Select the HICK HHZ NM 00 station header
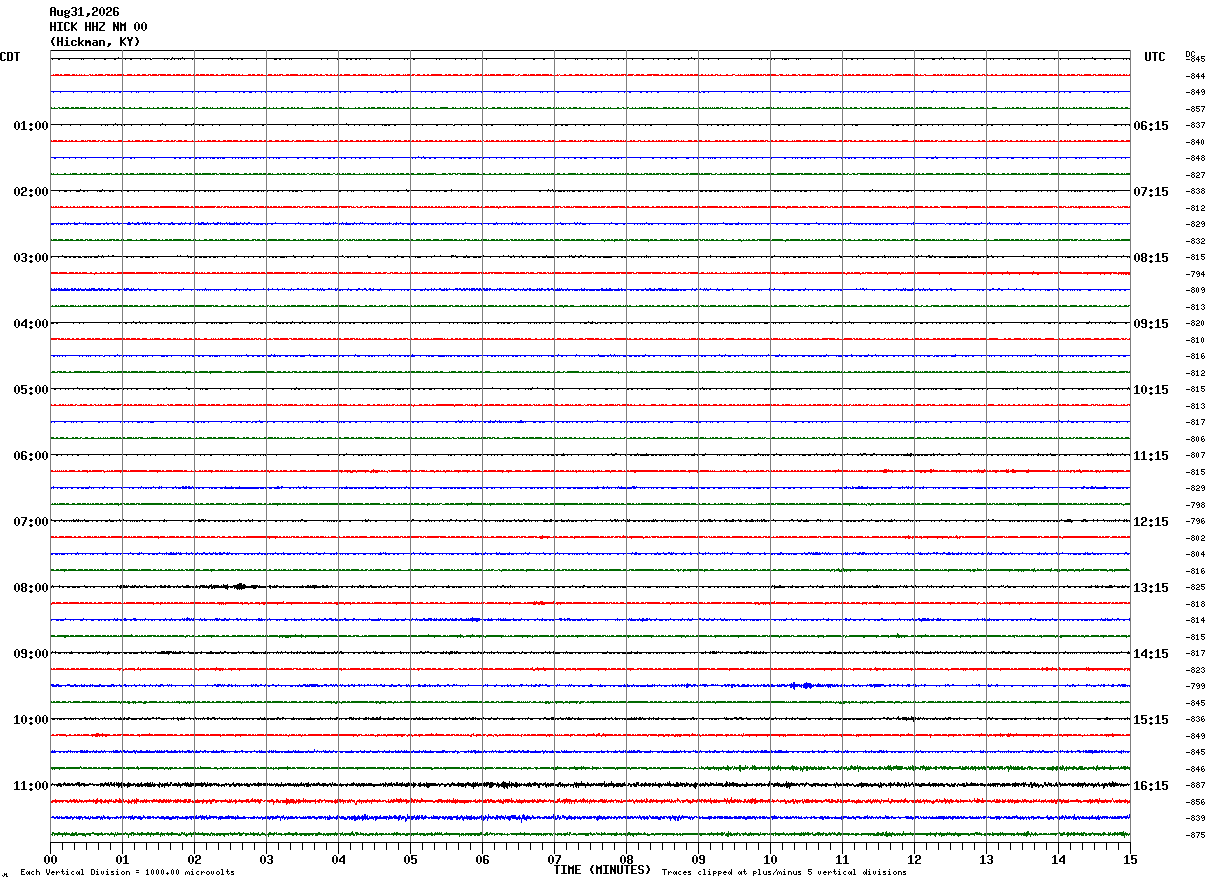1210x886 pixels. click(98, 27)
